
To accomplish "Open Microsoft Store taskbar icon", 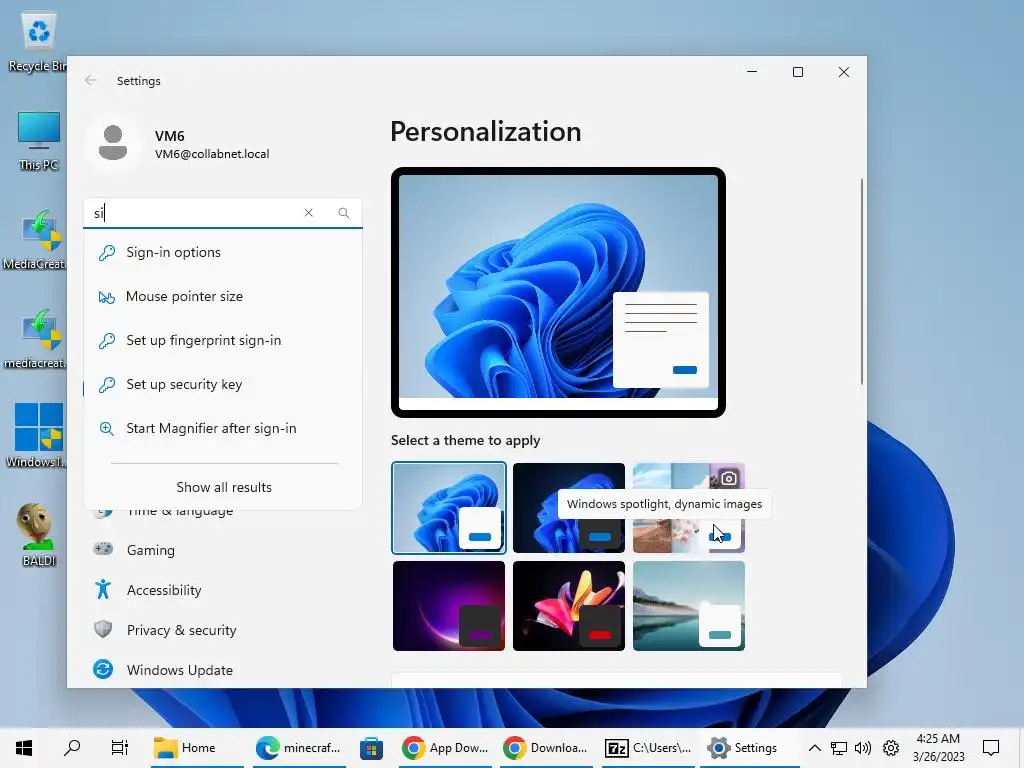I will pos(371,748).
